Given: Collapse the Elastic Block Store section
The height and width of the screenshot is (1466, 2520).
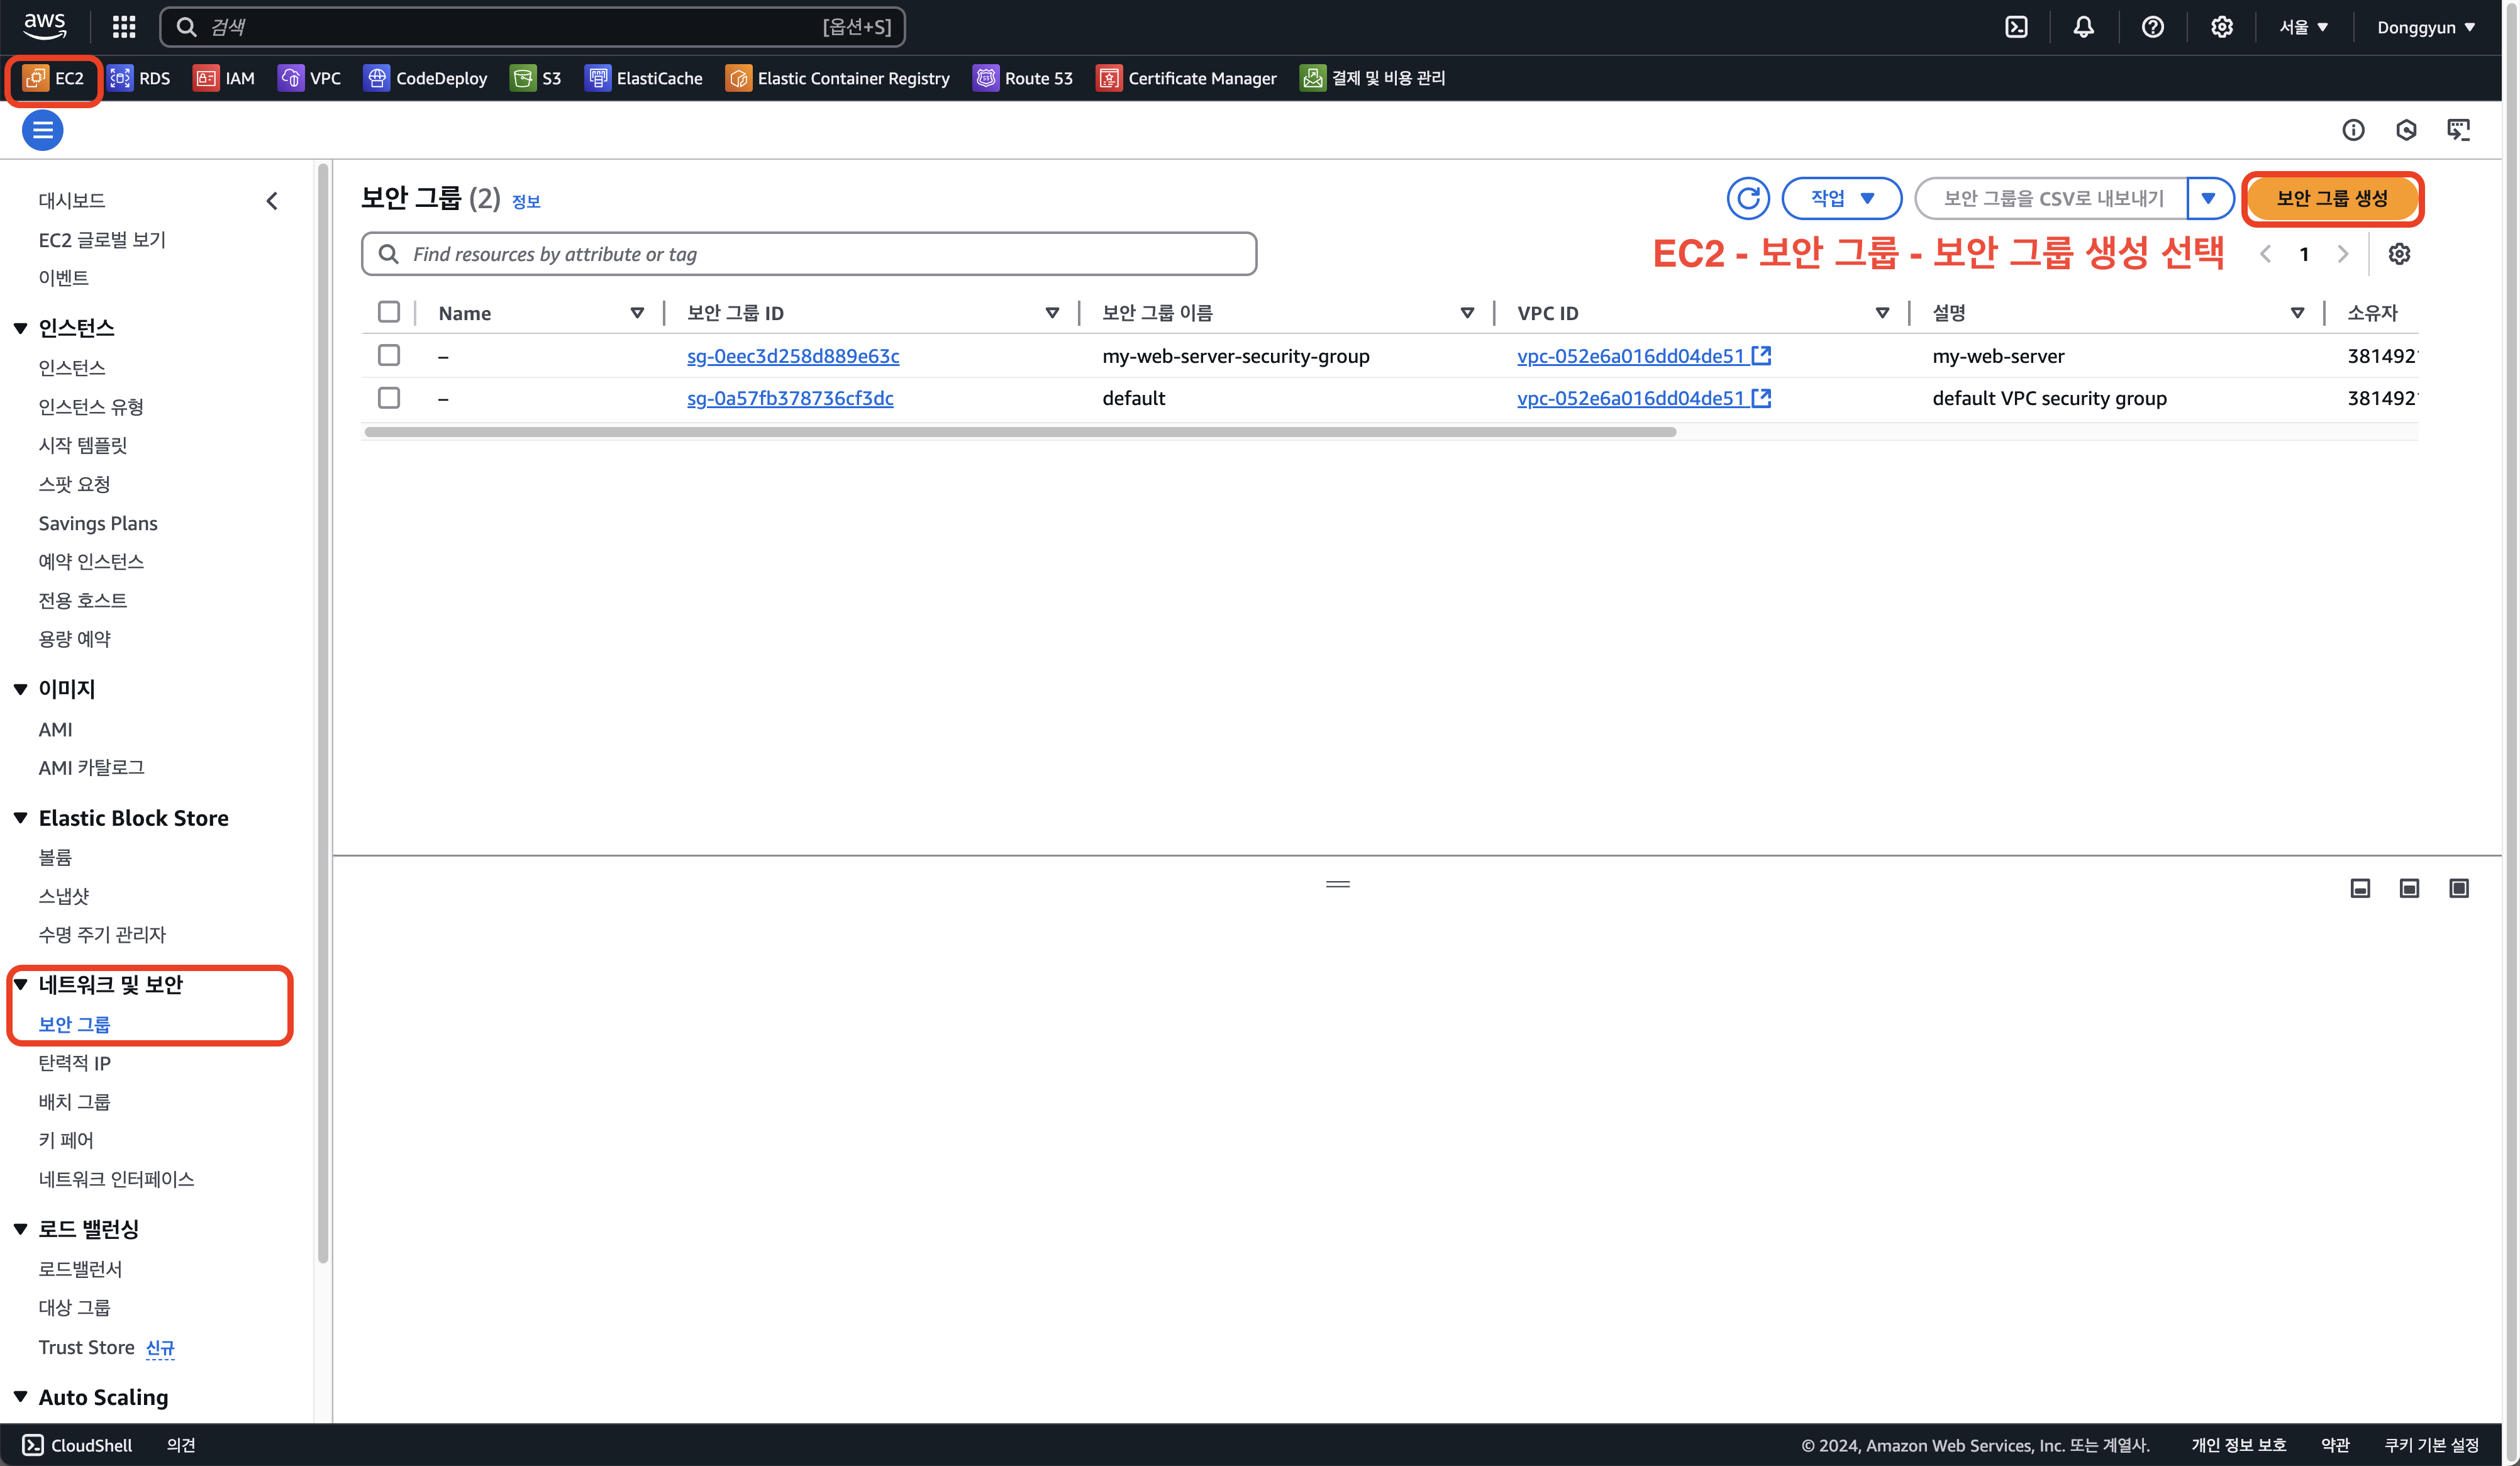Looking at the screenshot, I should tap(20, 818).
